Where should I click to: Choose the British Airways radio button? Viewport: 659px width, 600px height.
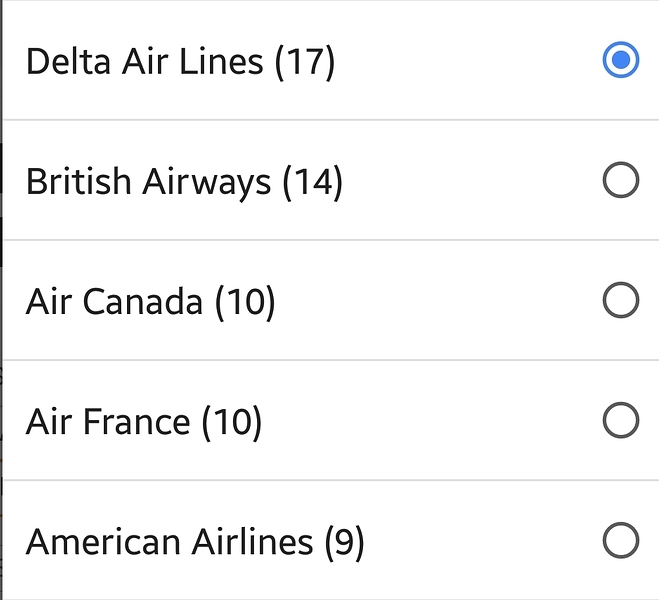[620, 181]
